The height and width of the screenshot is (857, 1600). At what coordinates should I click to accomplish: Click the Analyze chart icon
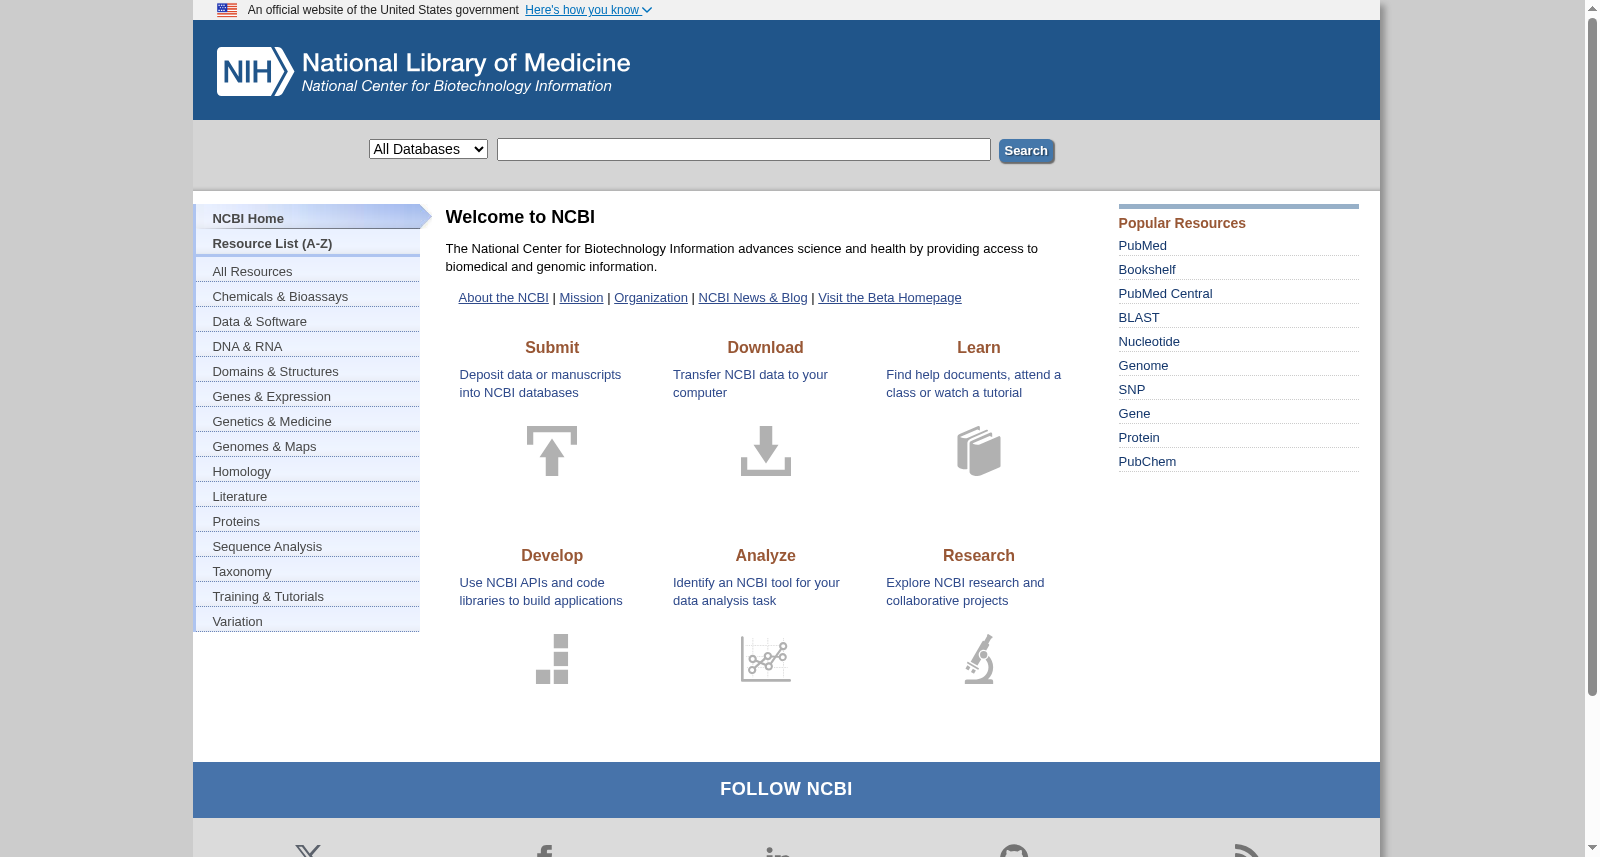point(766,659)
